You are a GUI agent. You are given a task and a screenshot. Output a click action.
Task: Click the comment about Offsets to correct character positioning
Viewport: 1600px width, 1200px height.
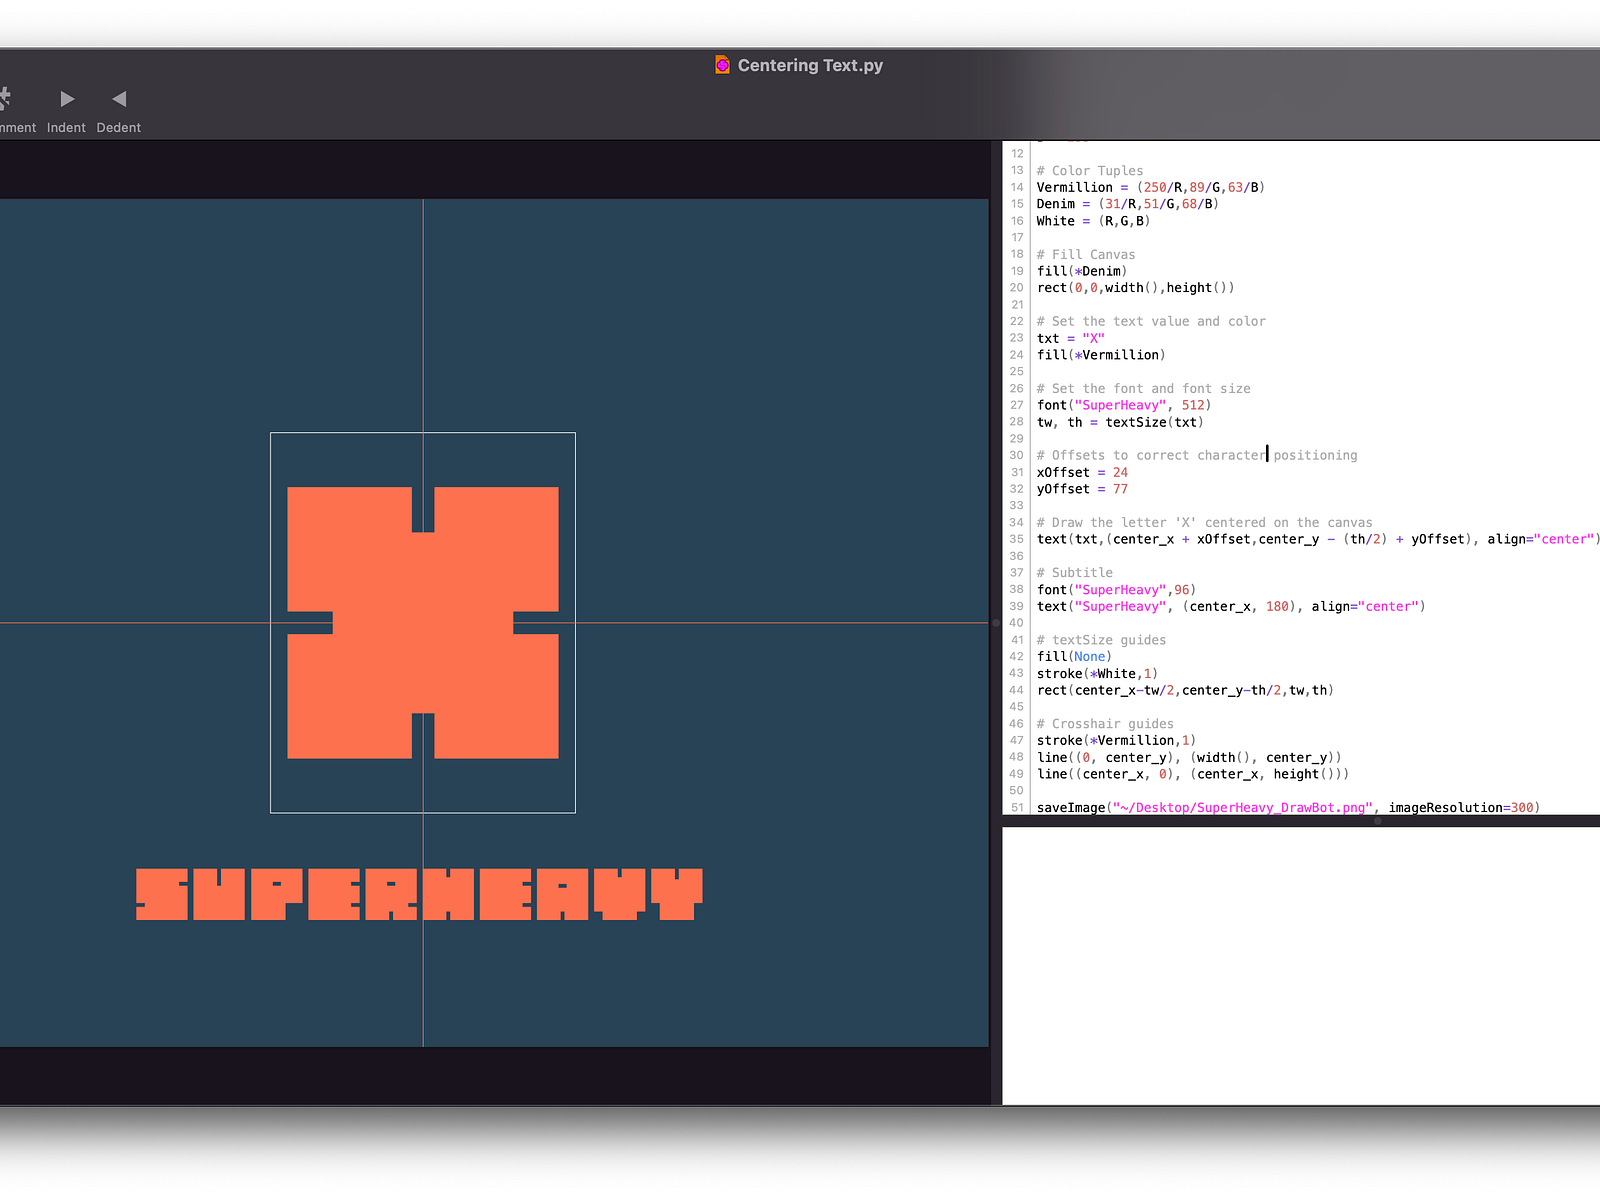click(x=1197, y=455)
